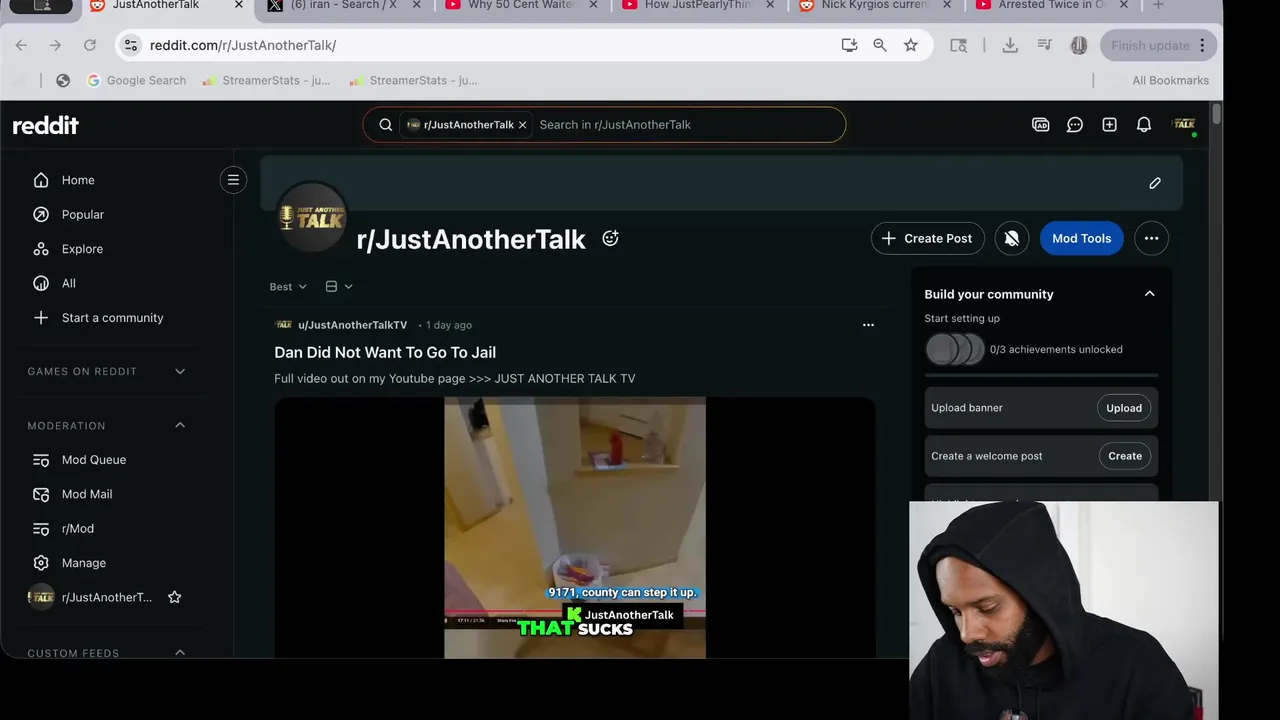Click the Create Post button
Viewport: 1280px width, 720px height.
click(927, 238)
